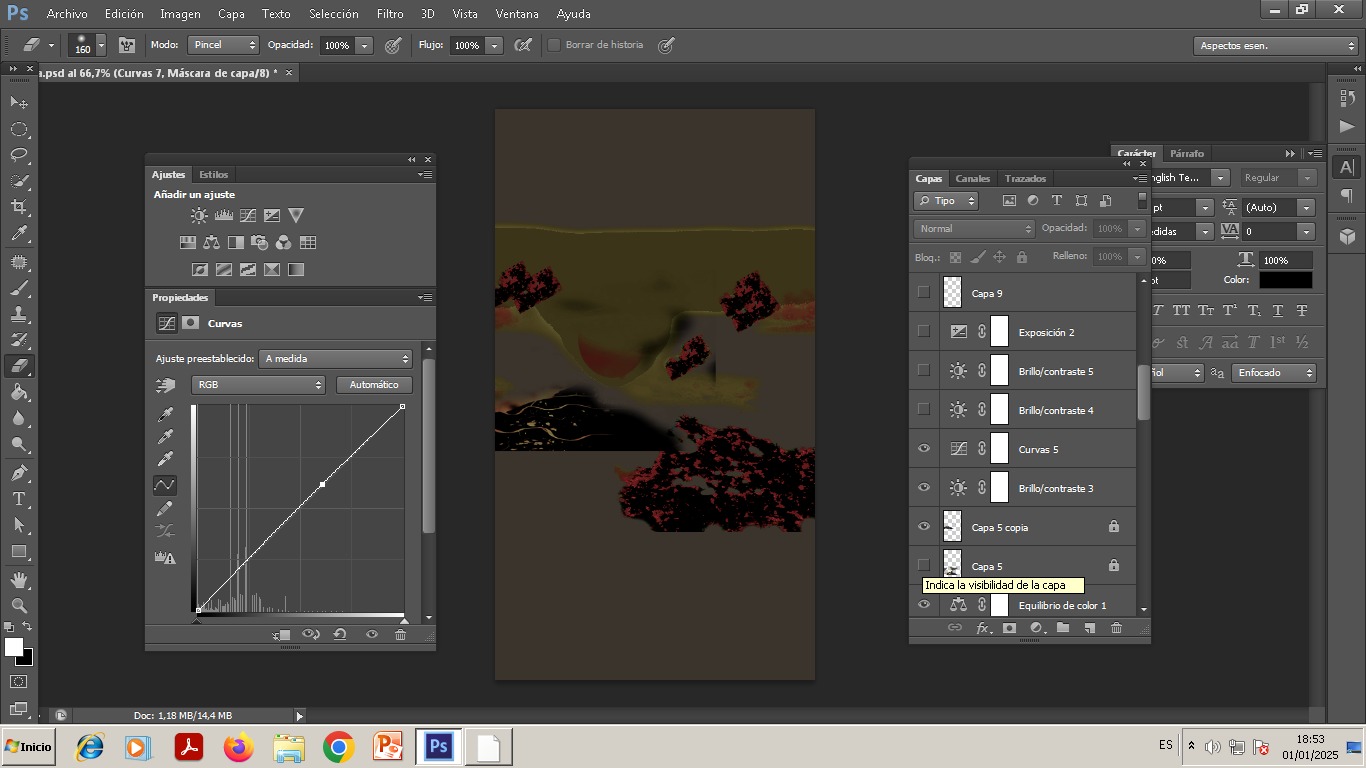Select the Move tool
Viewport: 1366px width, 768px height.
(x=19, y=102)
